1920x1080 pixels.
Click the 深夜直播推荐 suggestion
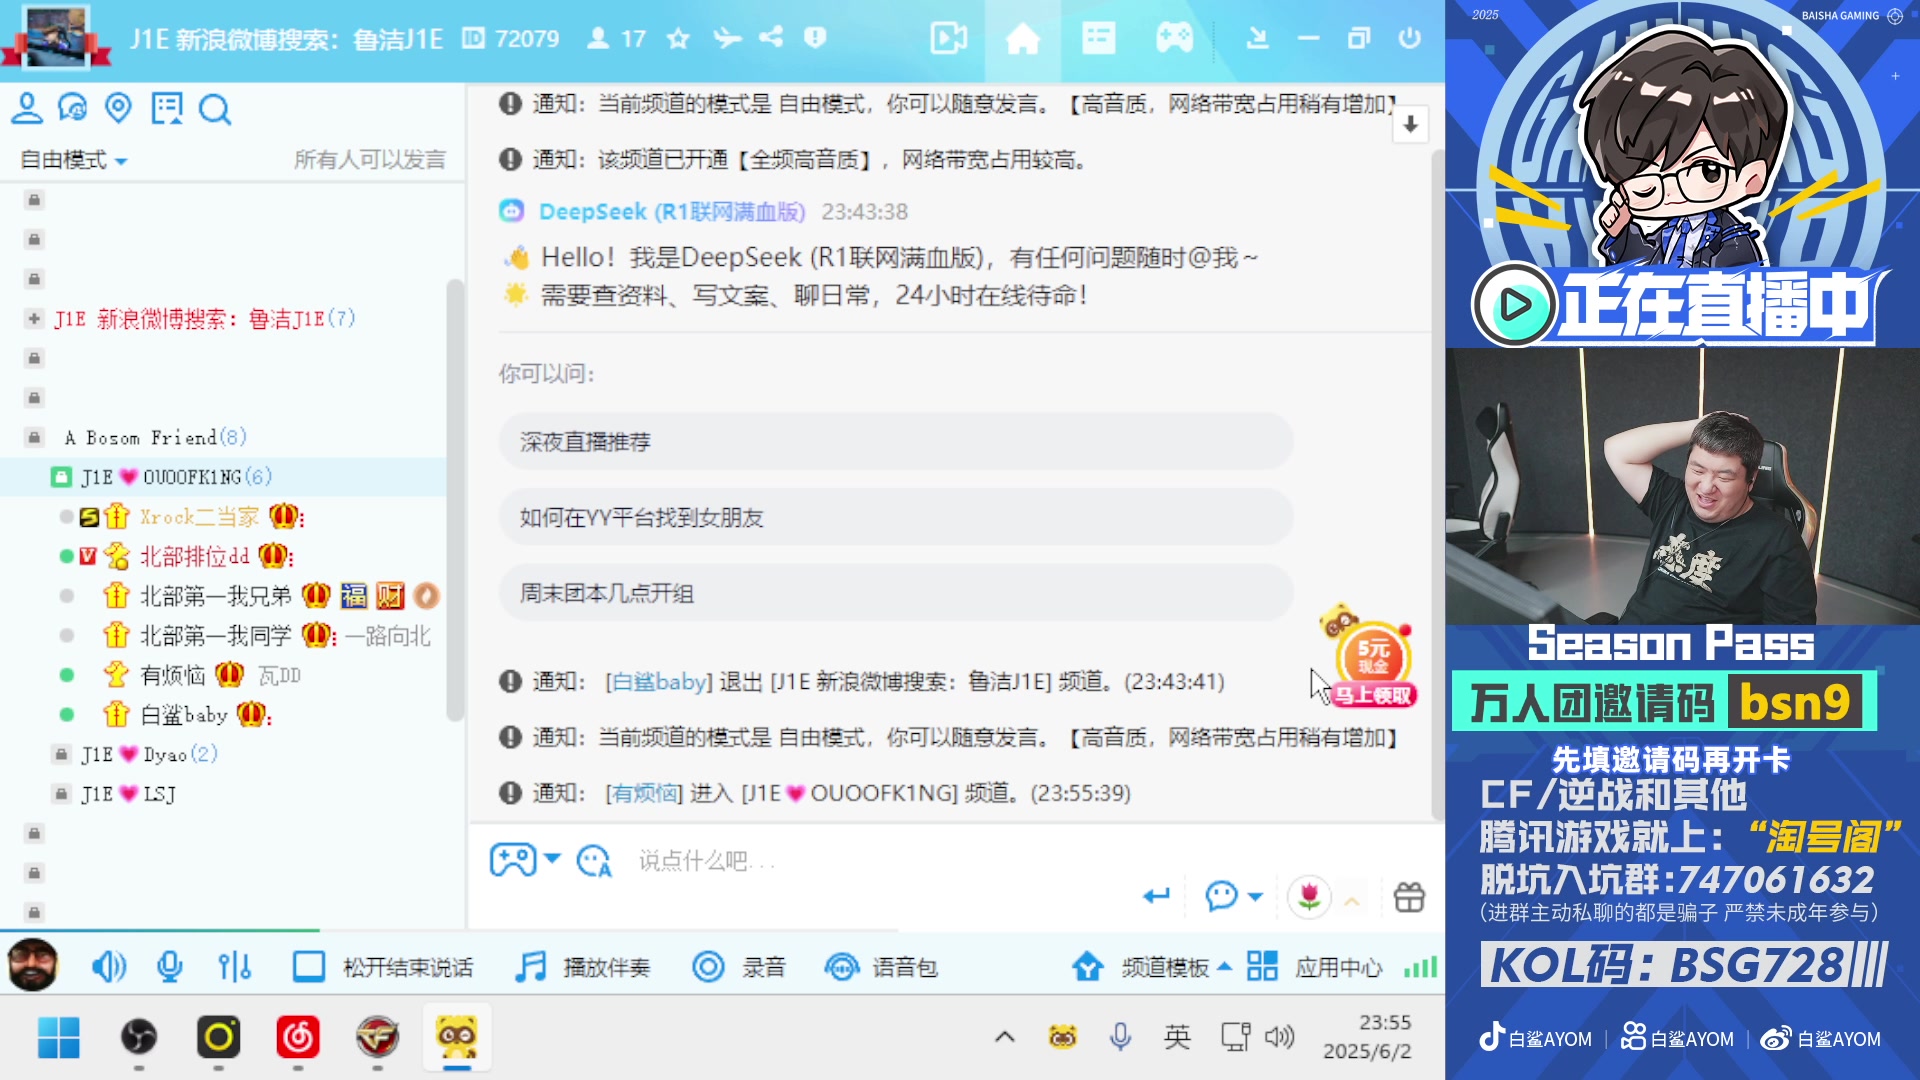coord(896,442)
